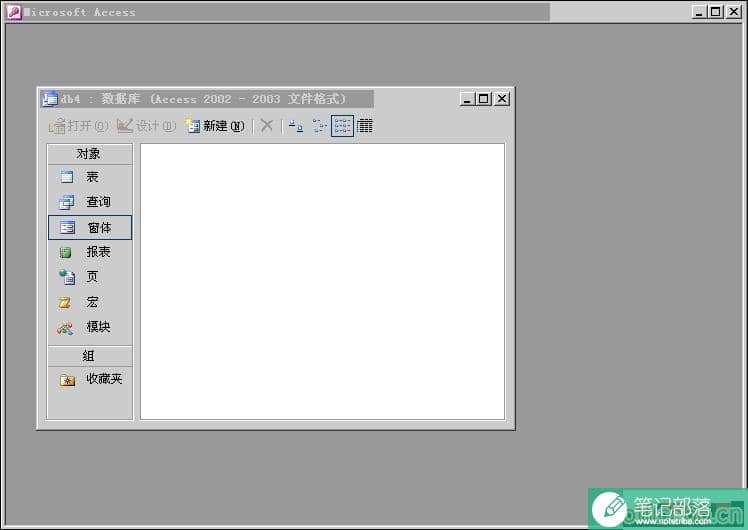Image resolution: width=748 pixels, height=530 pixels.
Task: Click the 打开 (Open) toolbar button
Action: pos(79,126)
